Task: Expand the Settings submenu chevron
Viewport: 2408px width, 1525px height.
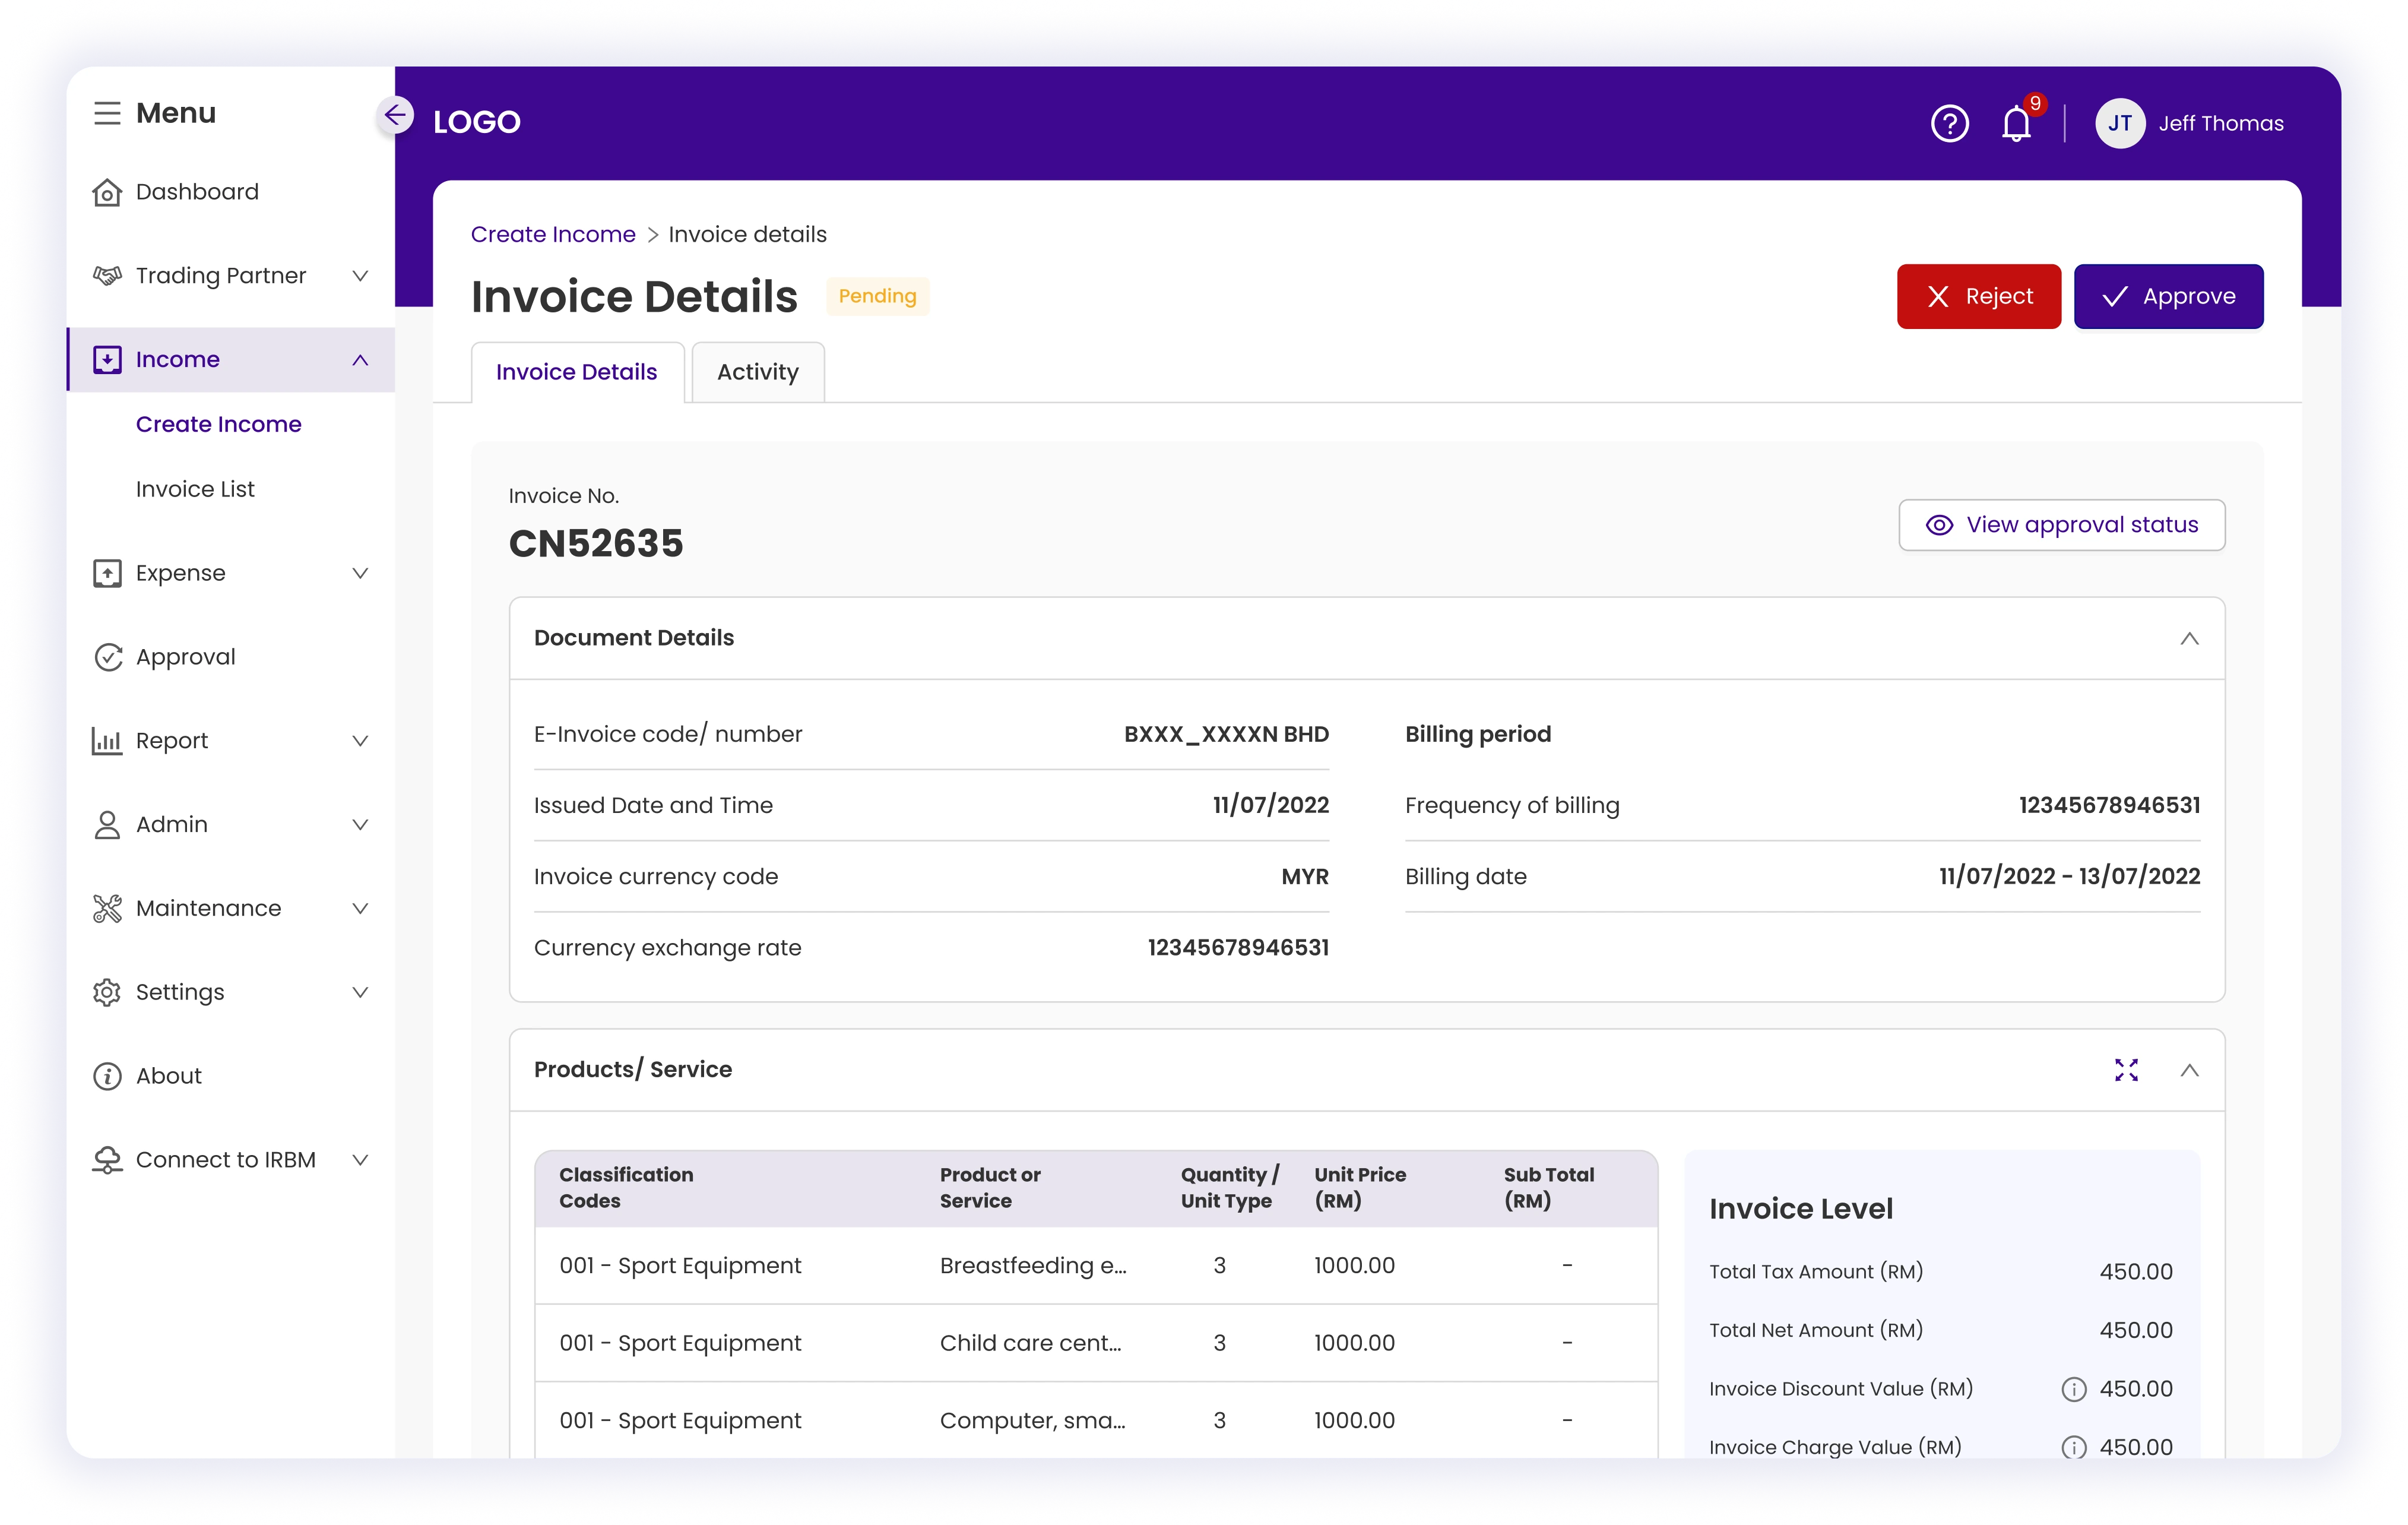Action: 360,992
